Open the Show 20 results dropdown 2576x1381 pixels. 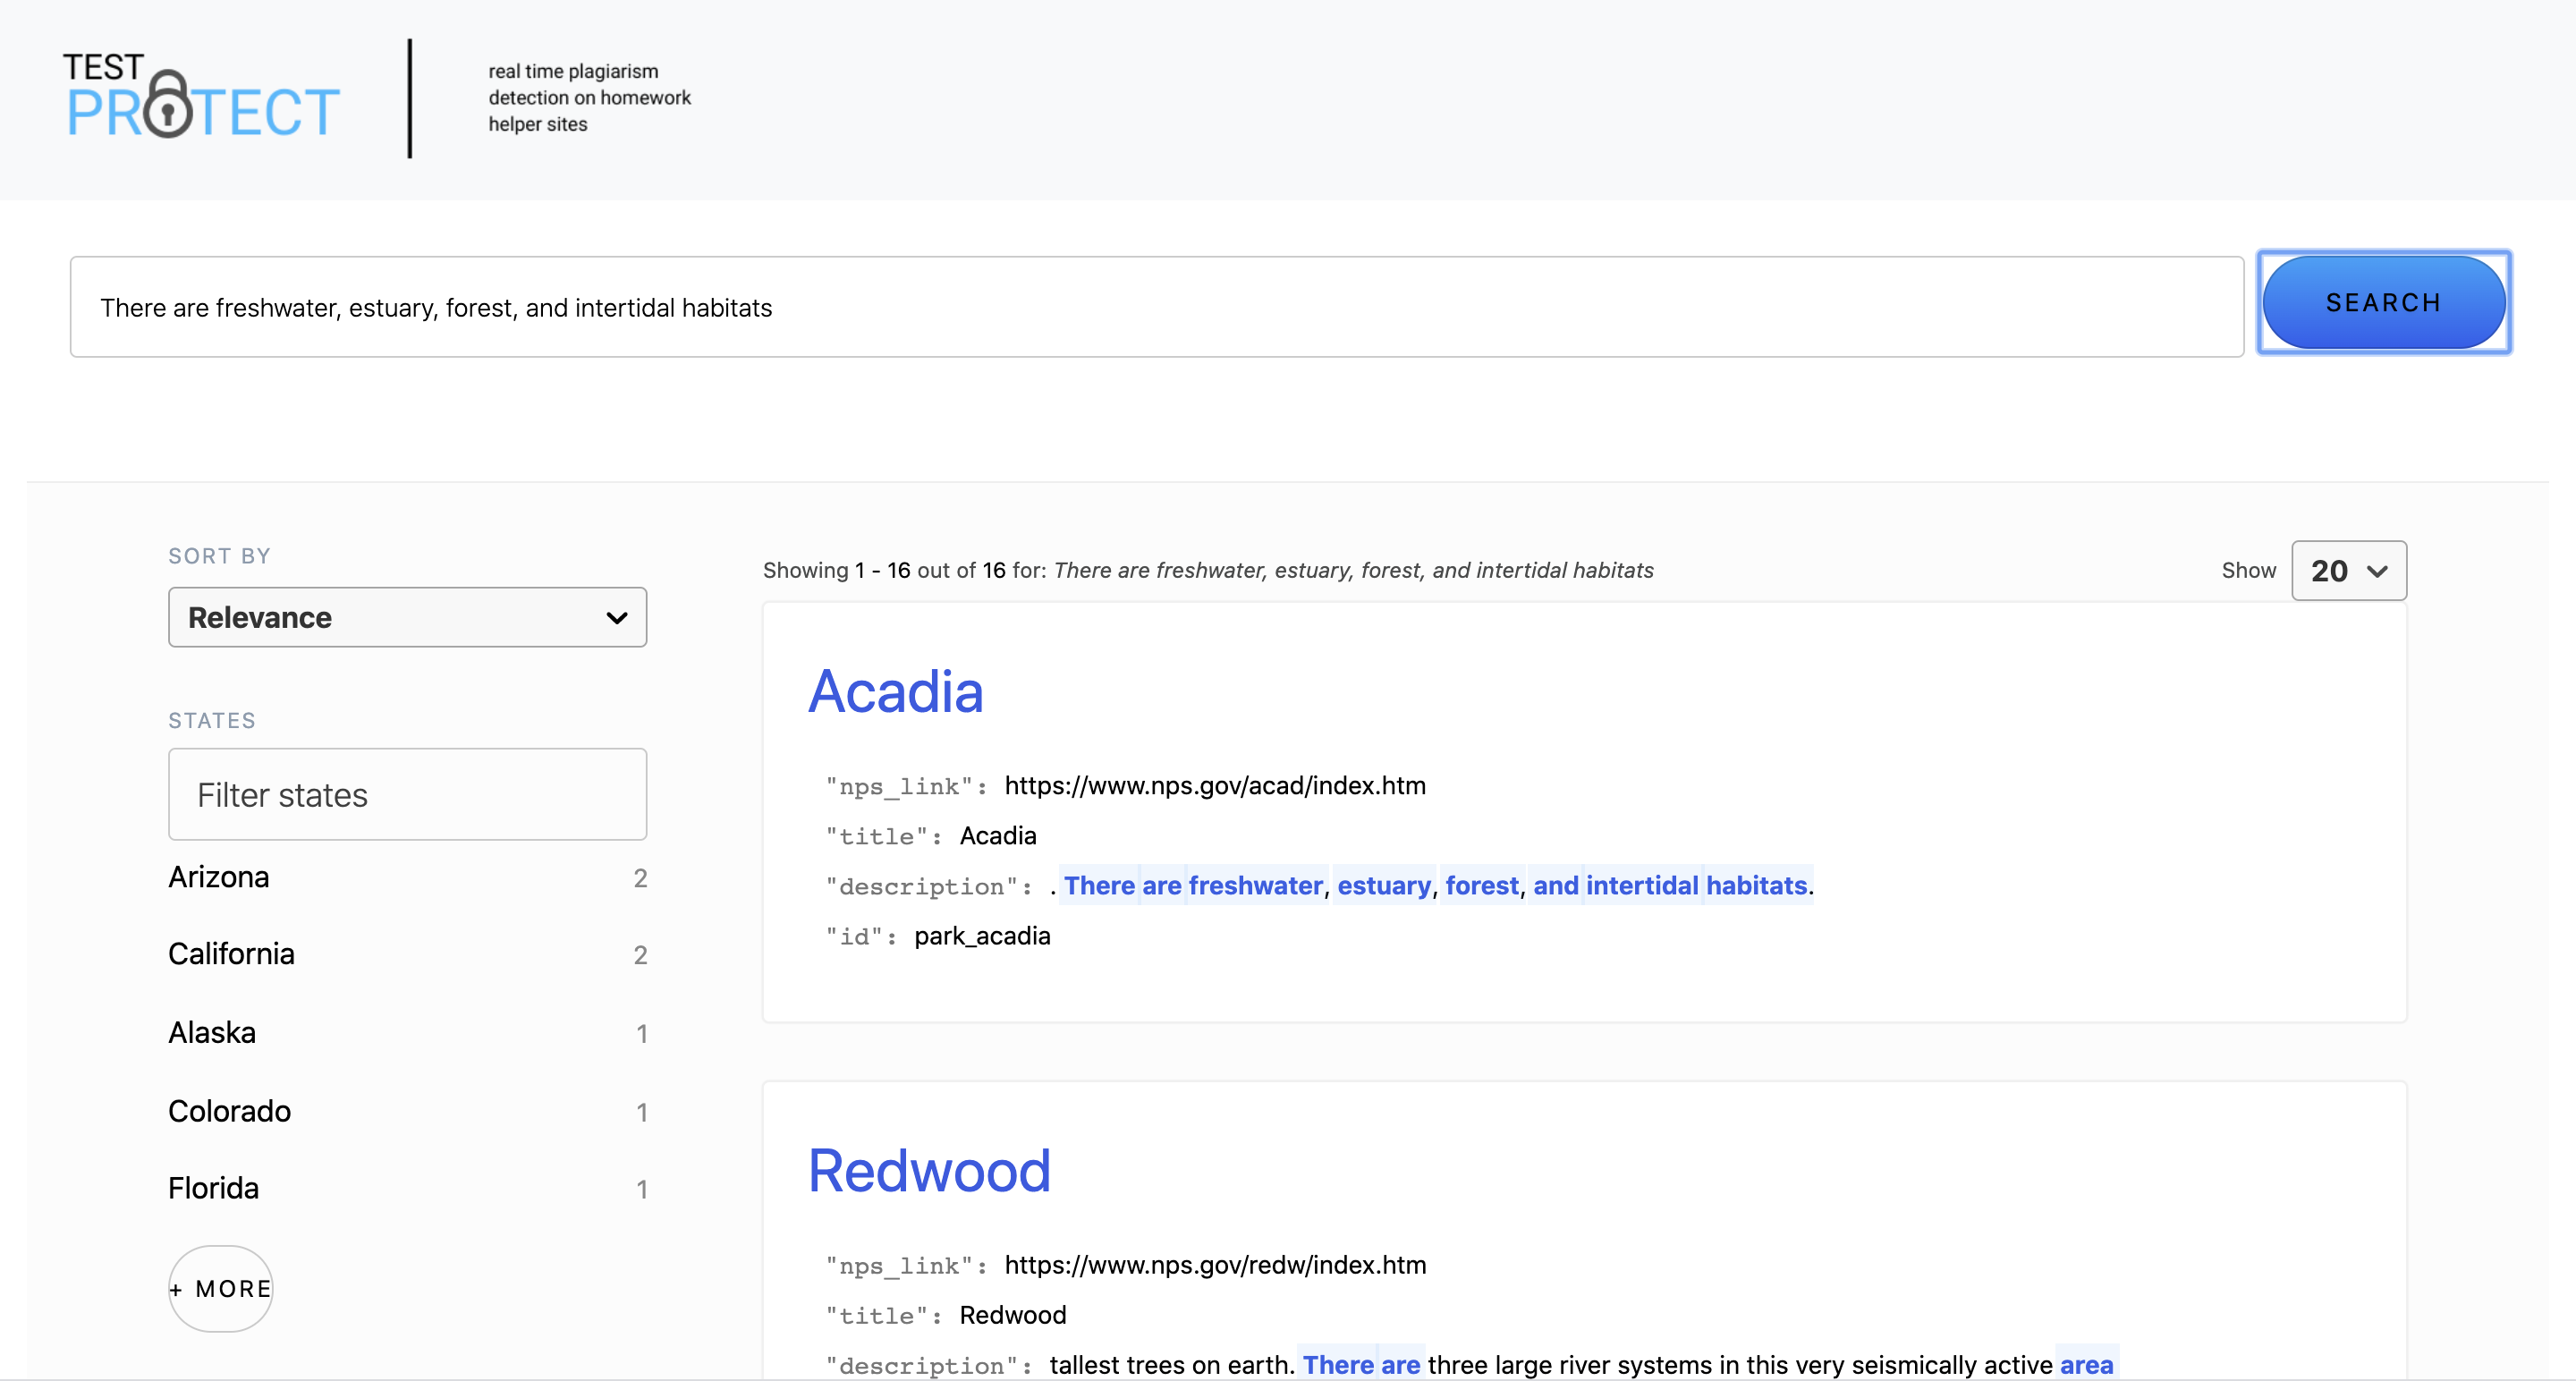[x=2347, y=570]
